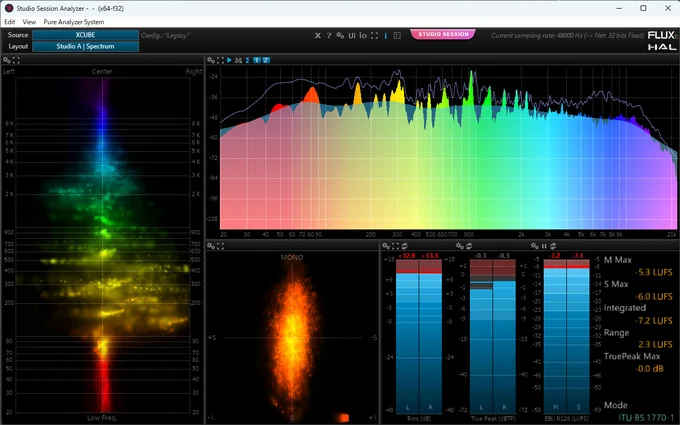Open the View menu
This screenshot has width=680, height=425.
coord(29,22)
